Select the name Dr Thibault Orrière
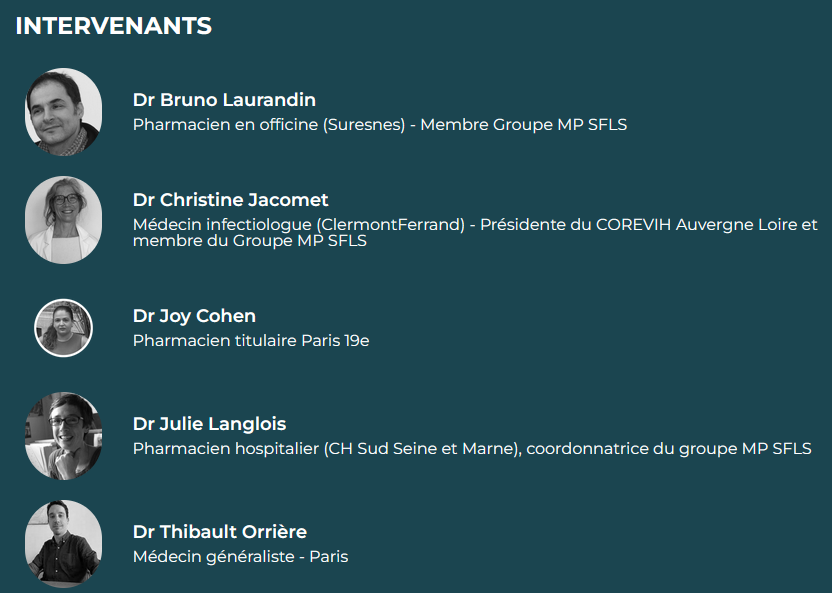This screenshot has height=593, width=832. (x=220, y=532)
